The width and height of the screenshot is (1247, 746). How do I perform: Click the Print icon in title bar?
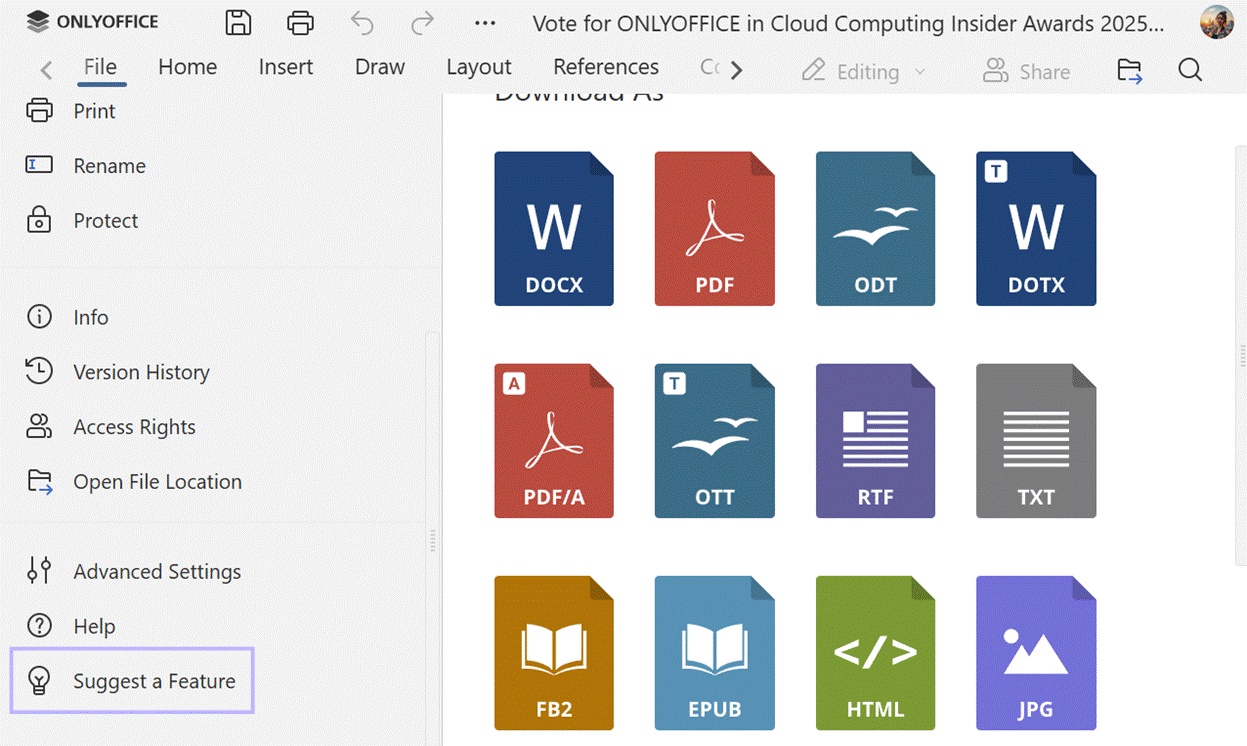300,23
